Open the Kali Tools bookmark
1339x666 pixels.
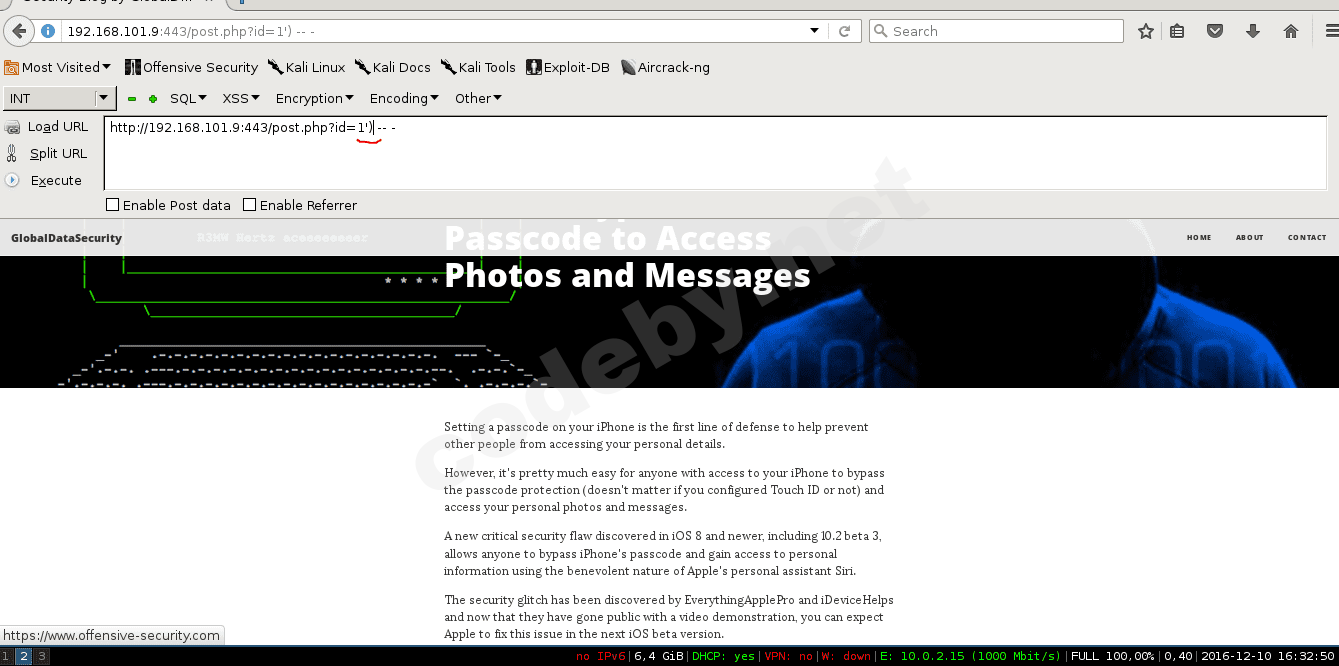pos(478,67)
